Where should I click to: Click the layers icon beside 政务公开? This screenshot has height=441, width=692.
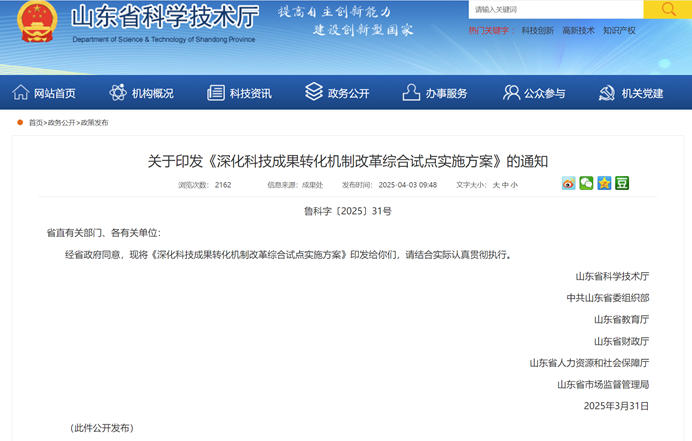pyautogui.click(x=314, y=93)
